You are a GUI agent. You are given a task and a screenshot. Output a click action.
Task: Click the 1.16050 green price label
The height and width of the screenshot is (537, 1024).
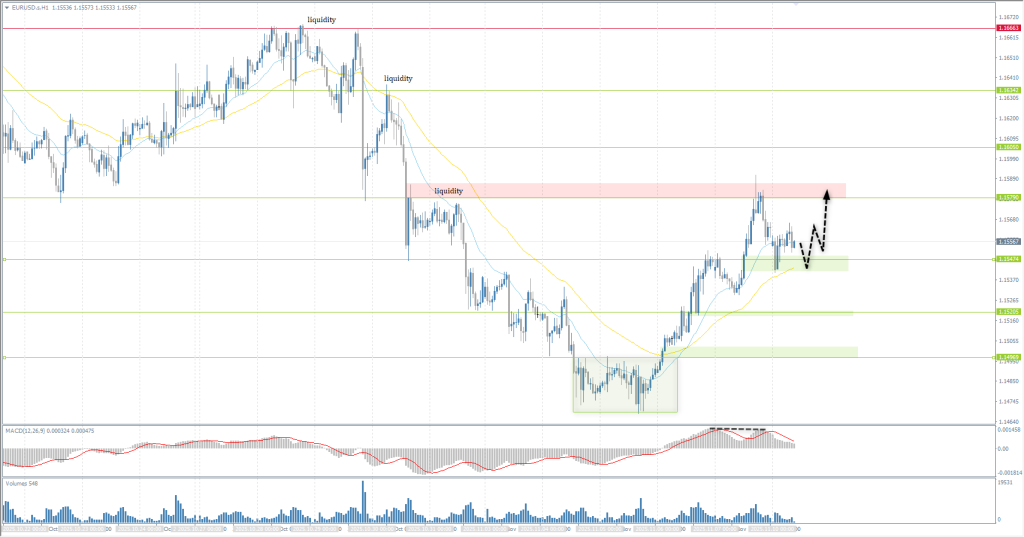(x=1008, y=147)
